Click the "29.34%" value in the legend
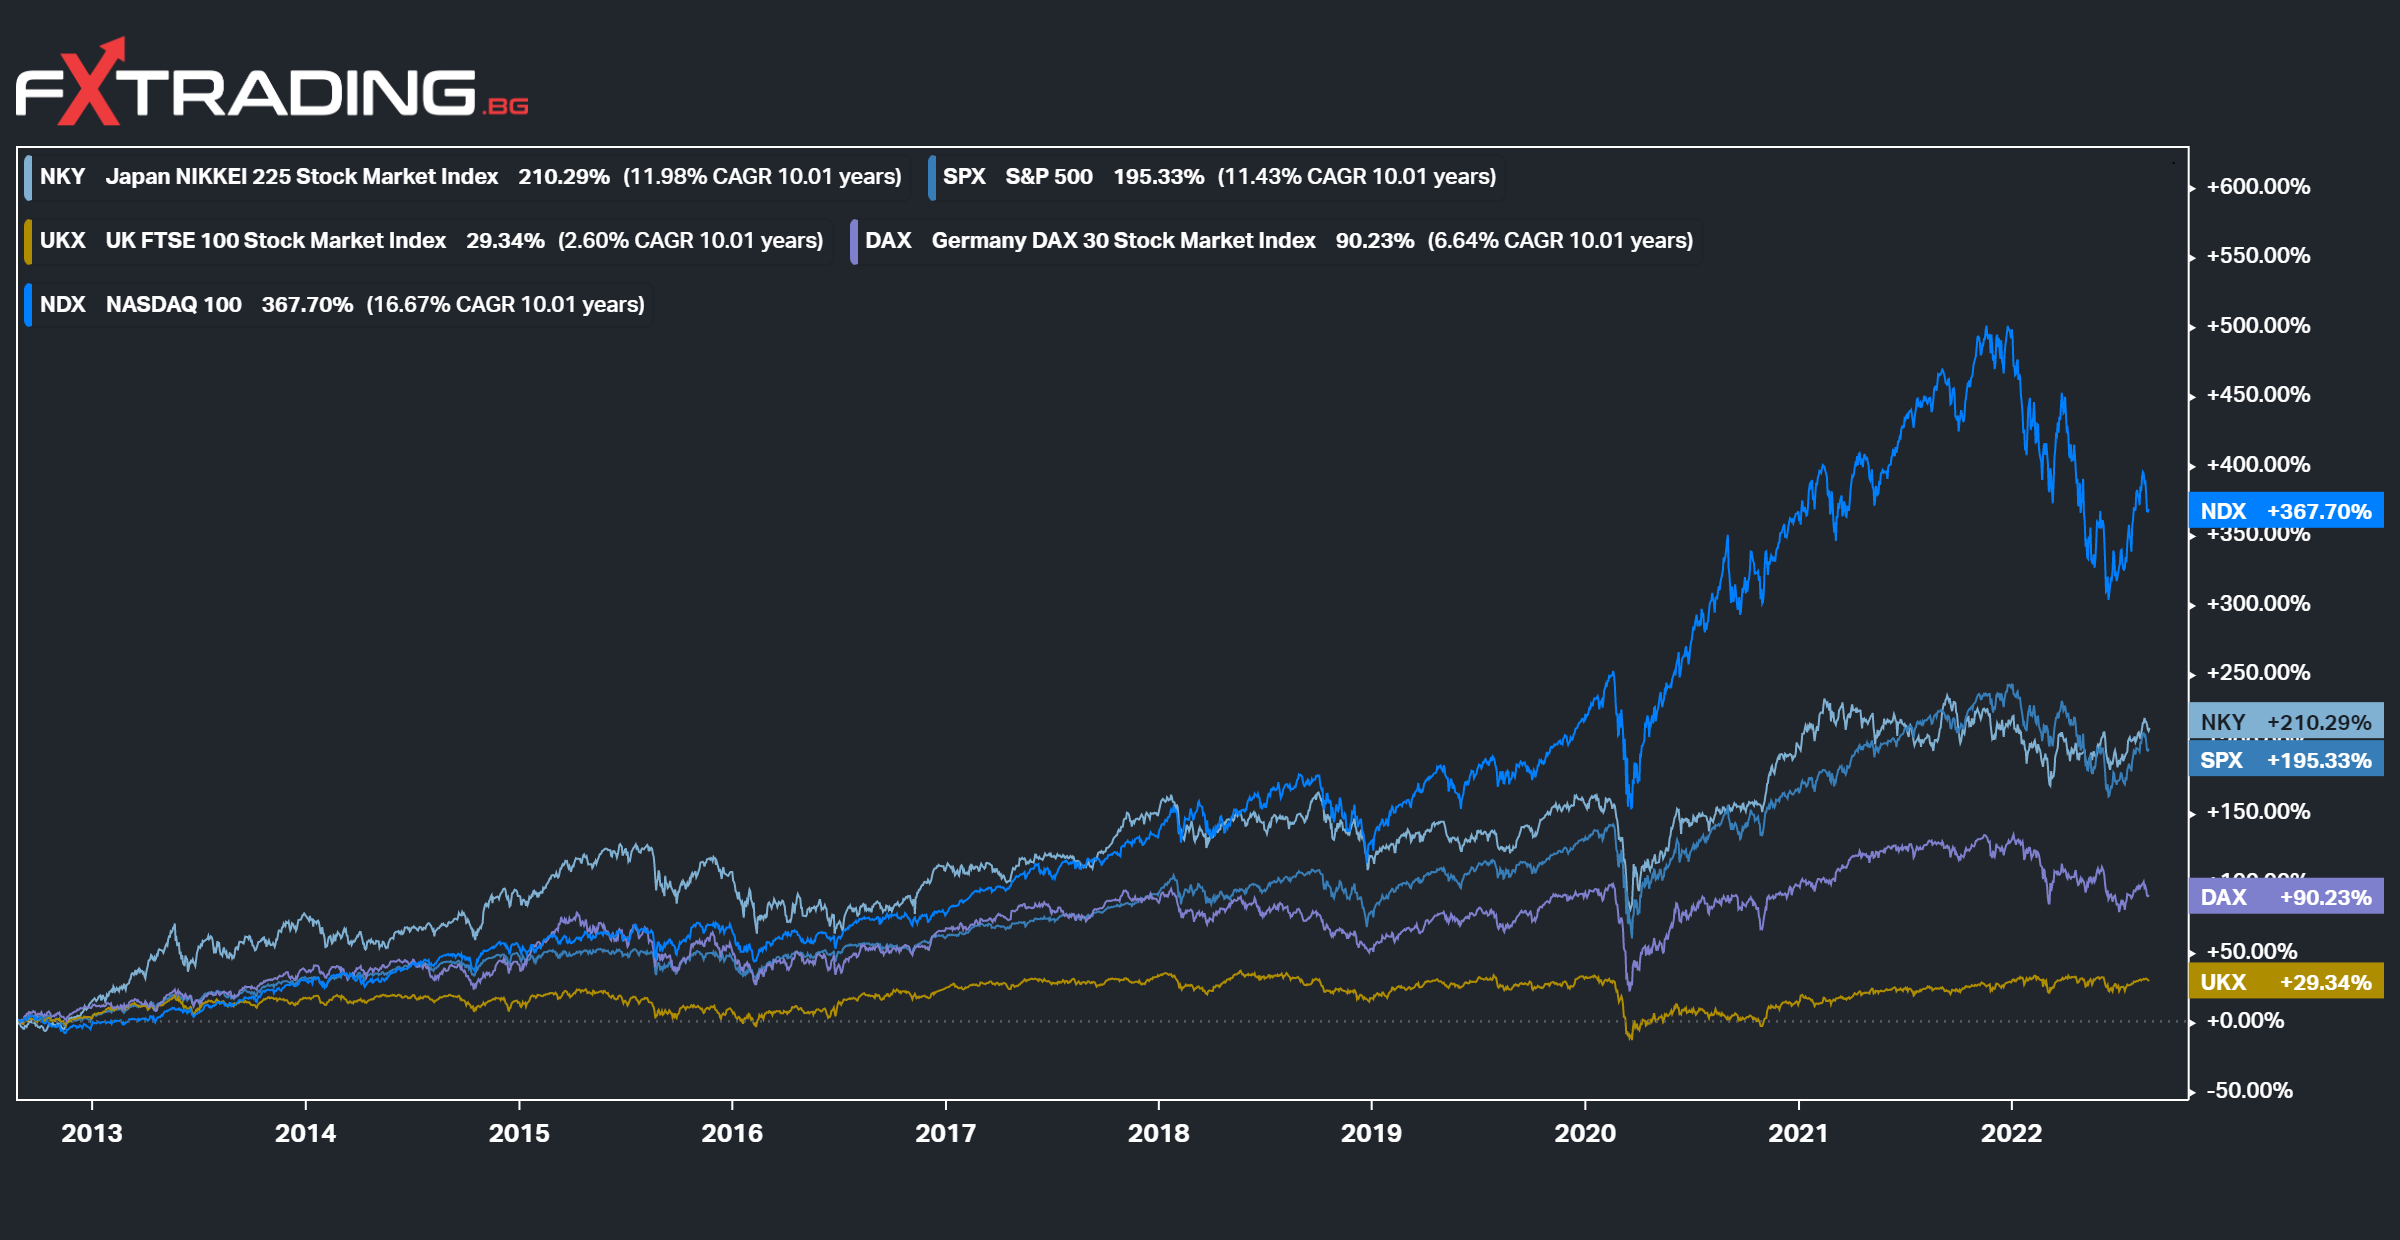Screen dimensions: 2400x1240 pyautogui.click(x=506, y=241)
